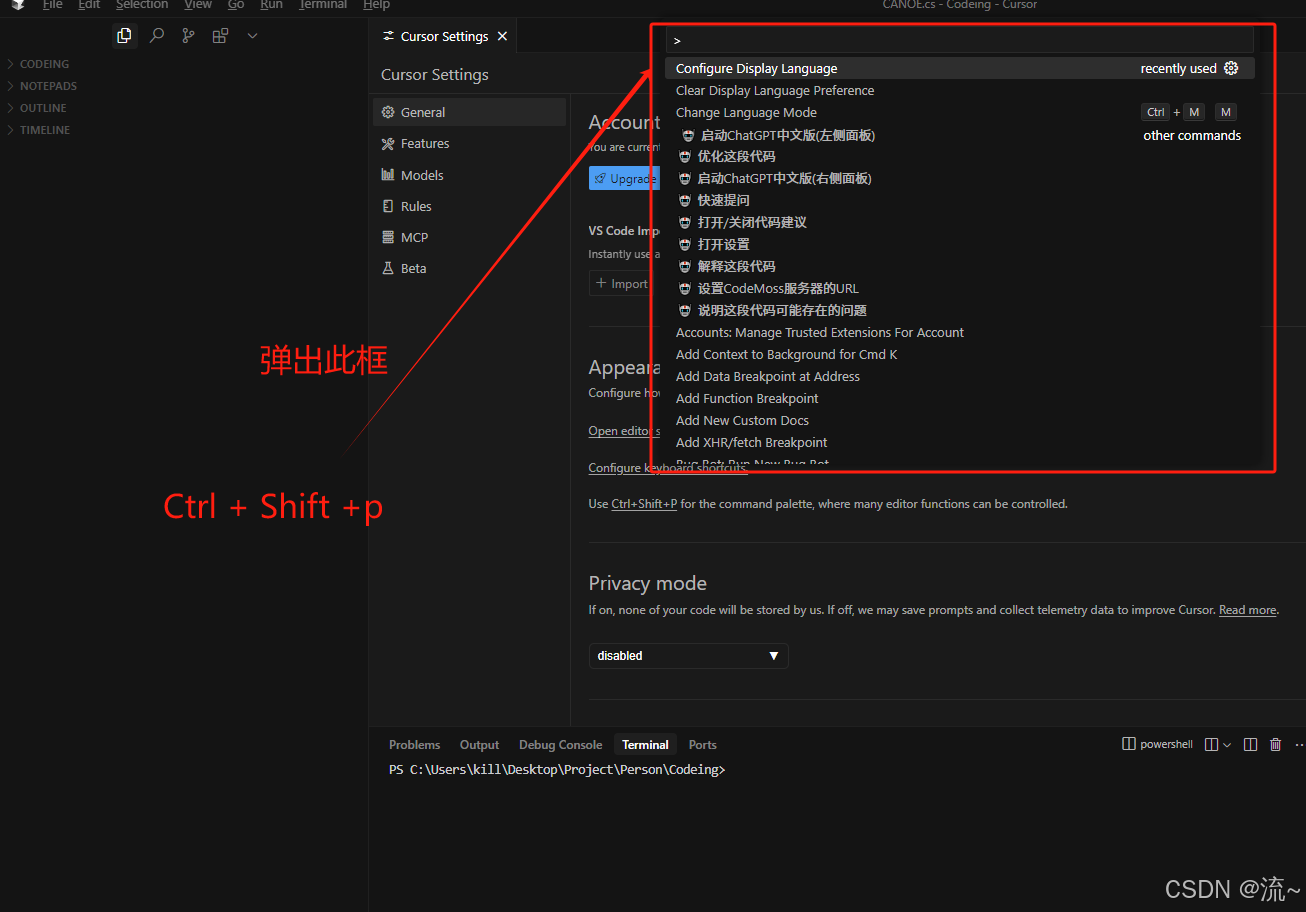Click gear icon on Configure Display Language row
The width and height of the screenshot is (1306, 912).
pyautogui.click(x=1231, y=68)
